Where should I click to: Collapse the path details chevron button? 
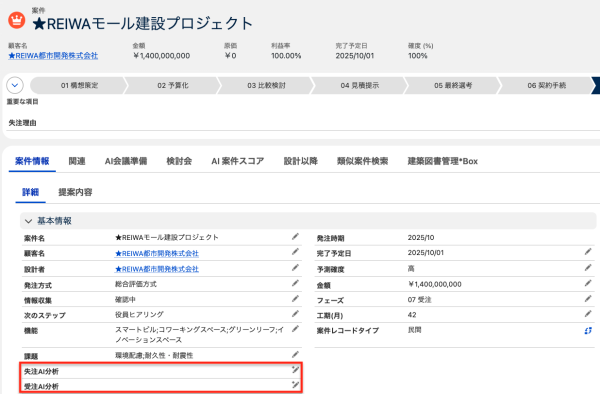pyautogui.click(x=15, y=85)
